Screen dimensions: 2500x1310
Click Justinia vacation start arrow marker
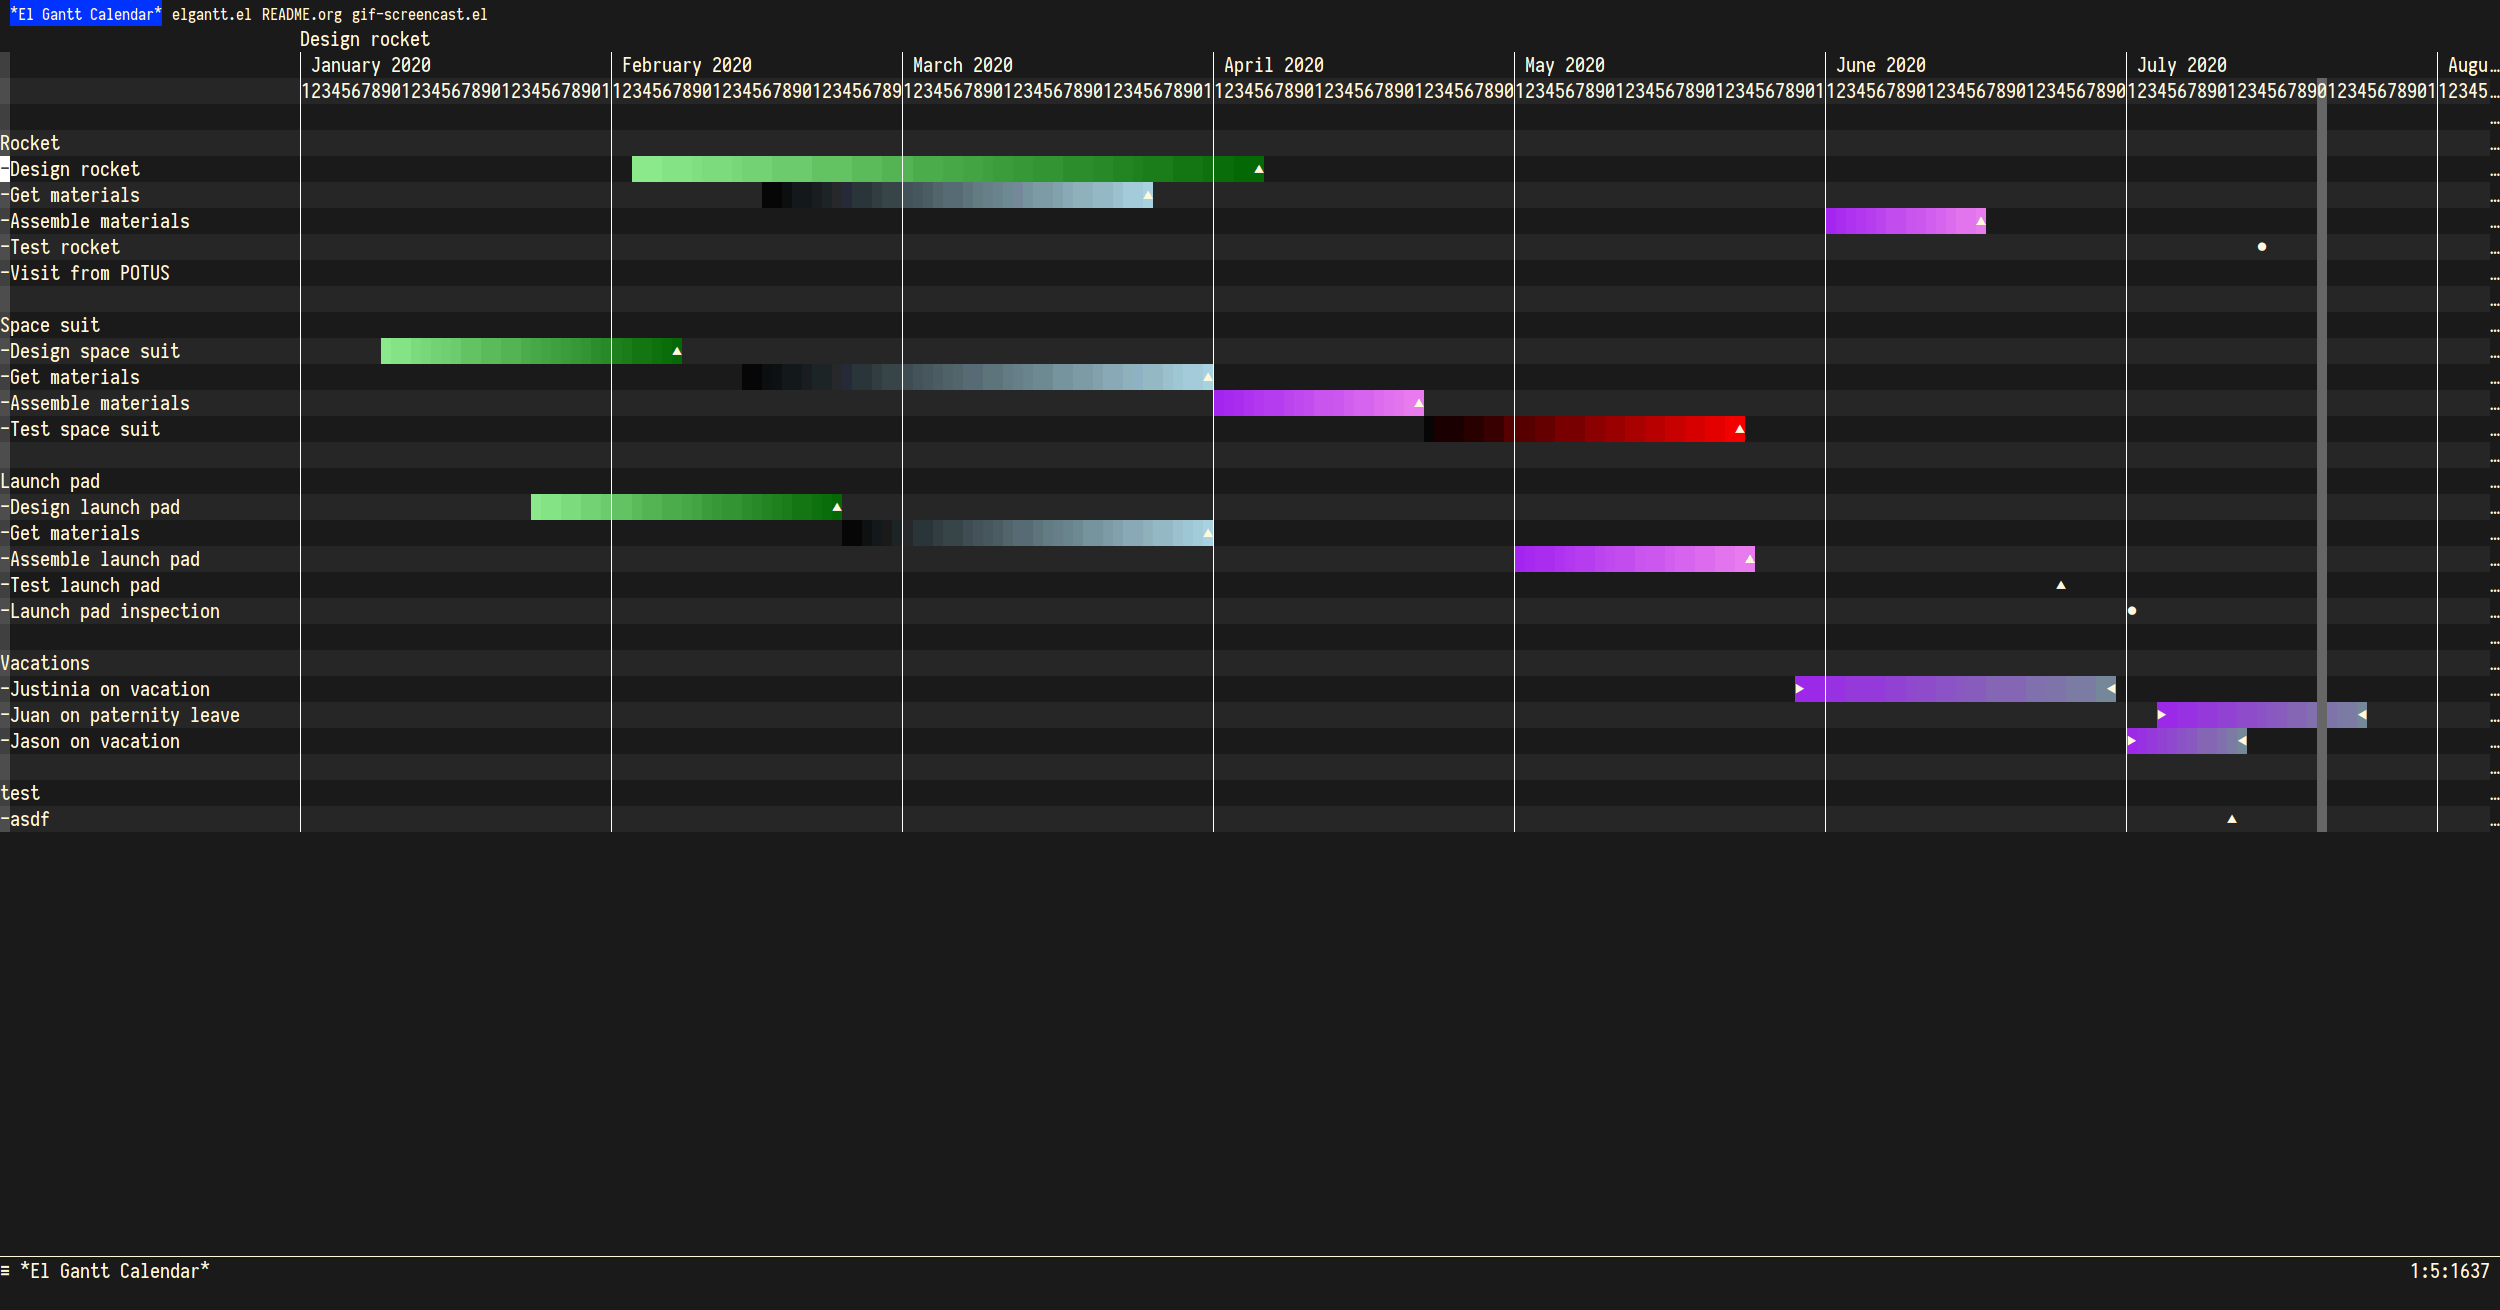(1799, 689)
